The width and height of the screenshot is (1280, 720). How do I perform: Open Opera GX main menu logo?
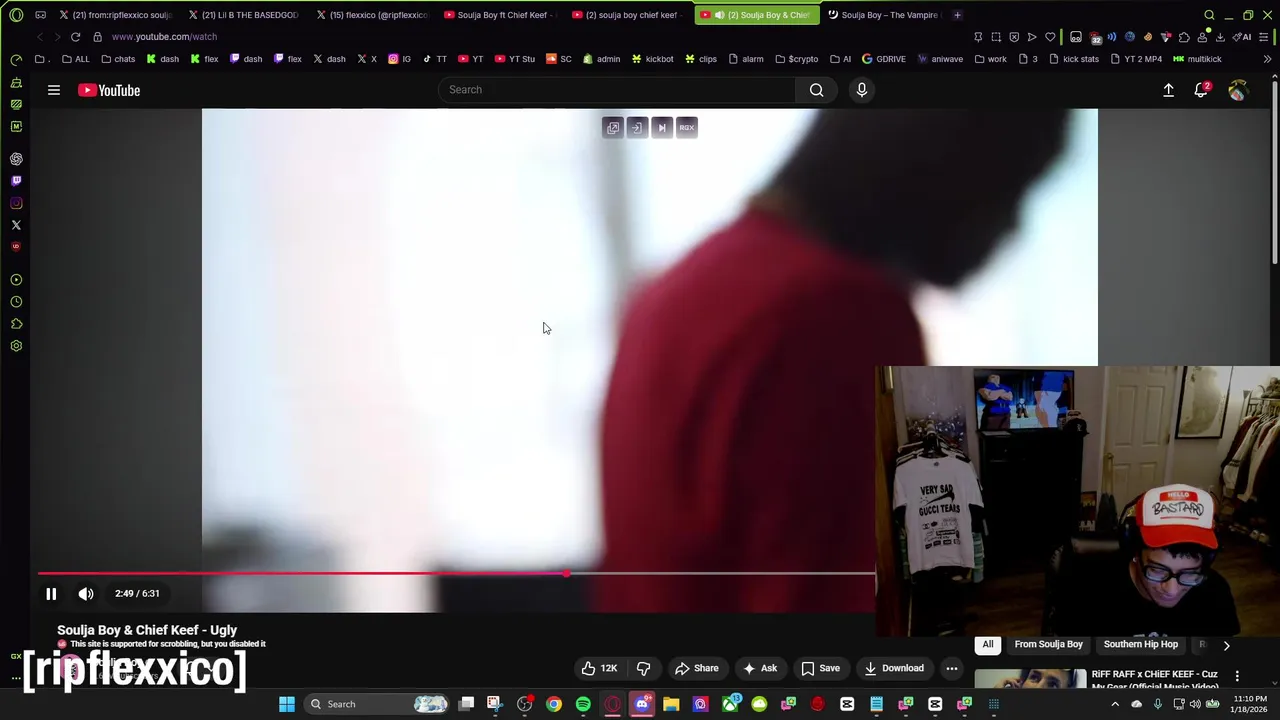click(16, 15)
